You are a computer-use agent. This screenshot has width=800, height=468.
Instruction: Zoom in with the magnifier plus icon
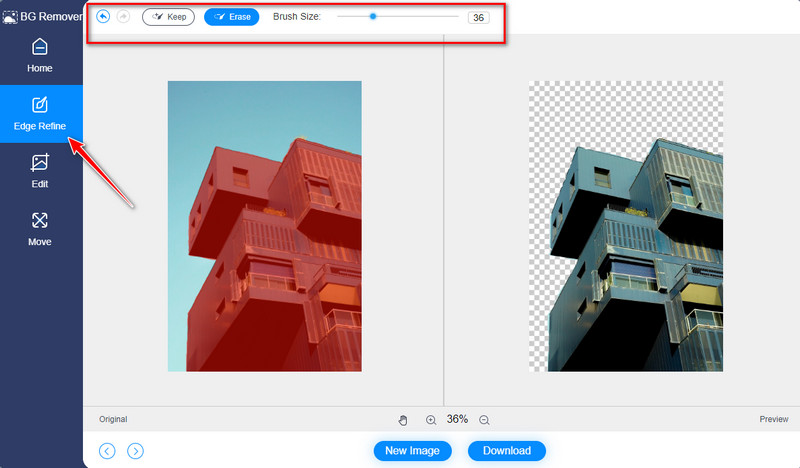(431, 420)
